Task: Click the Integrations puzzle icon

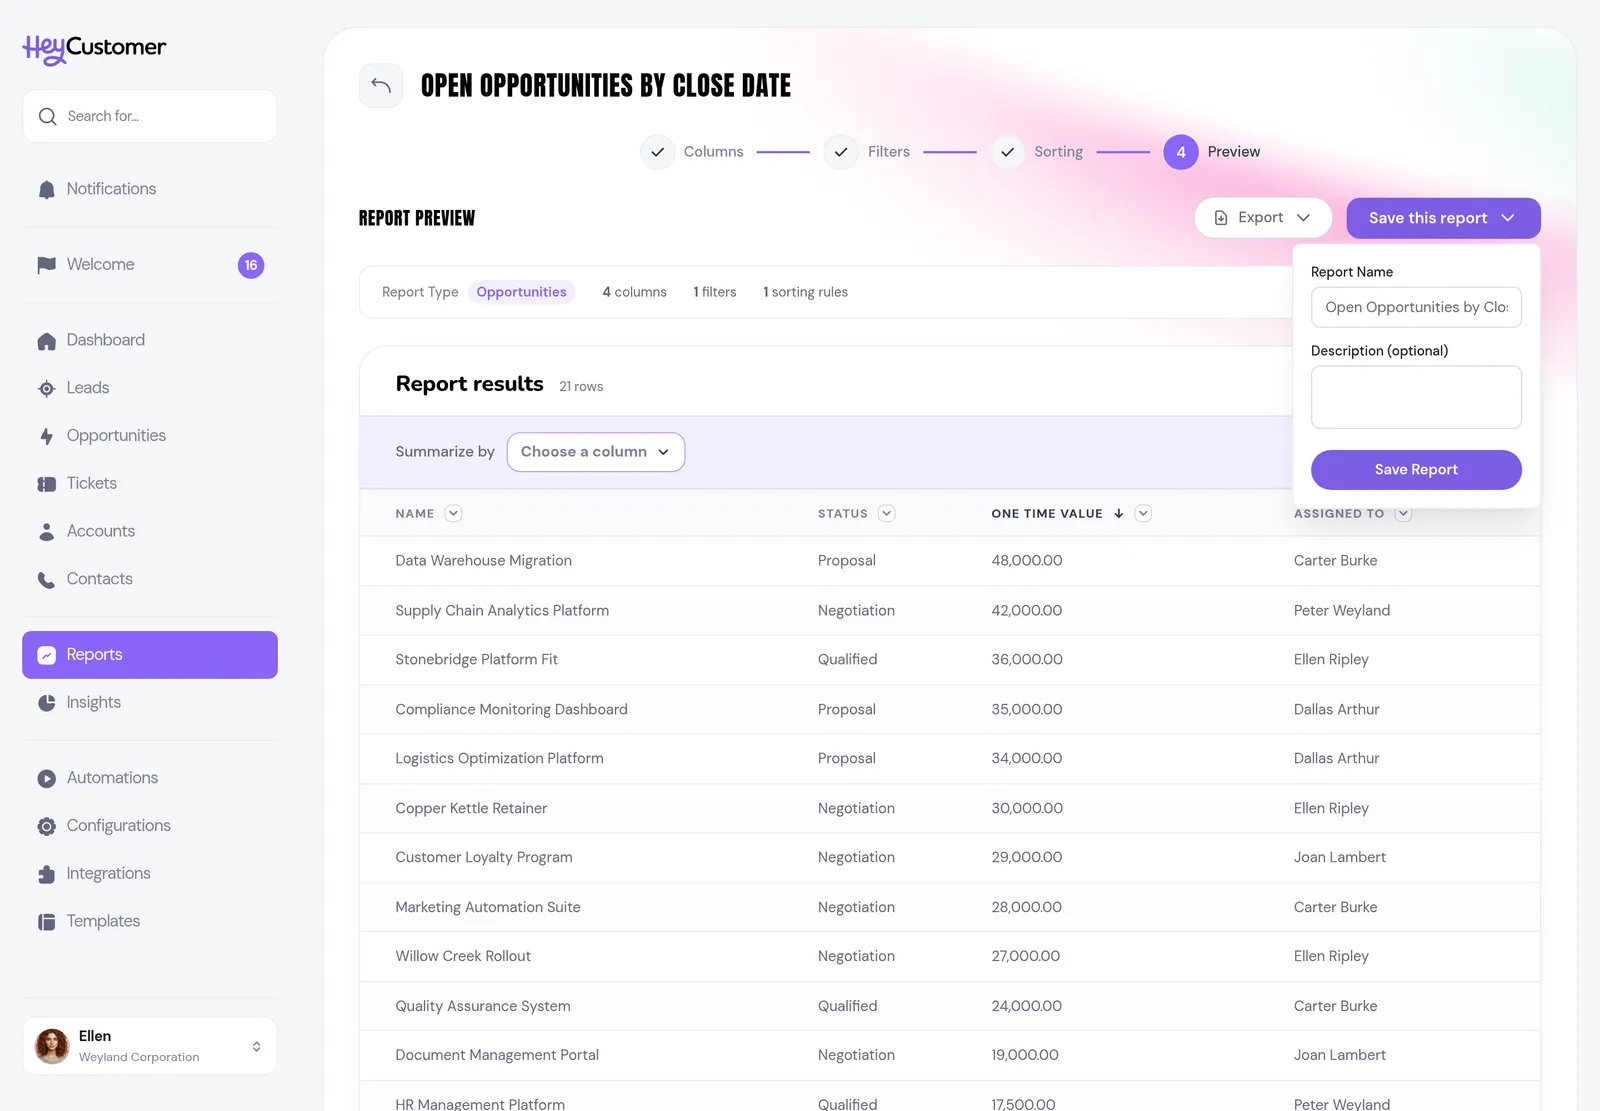Action: pyautogui.click(x=46, y=874)
